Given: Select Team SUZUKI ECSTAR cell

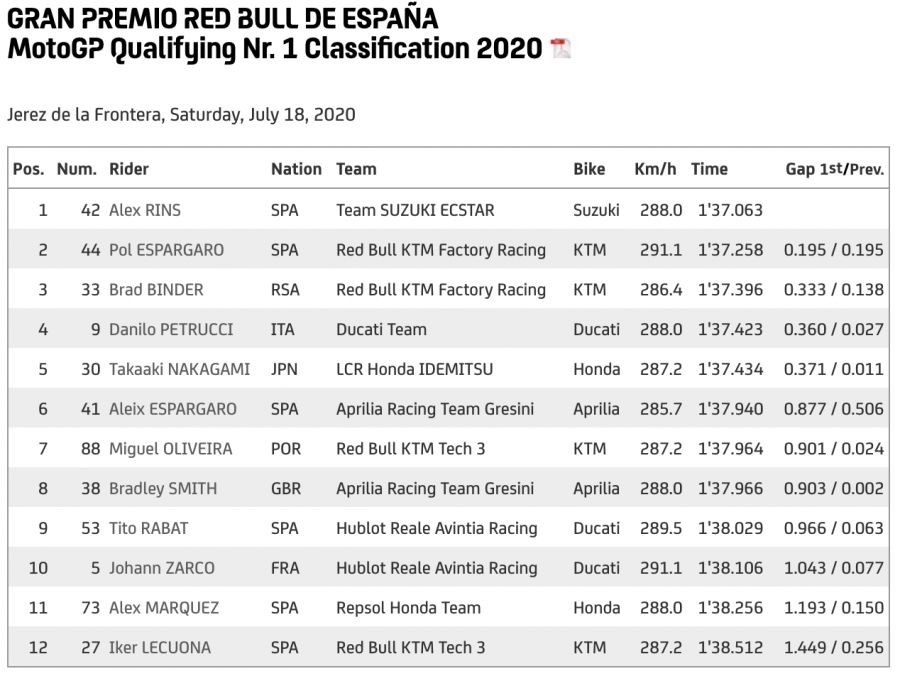Looking at the screenshot, I should 415,210.
